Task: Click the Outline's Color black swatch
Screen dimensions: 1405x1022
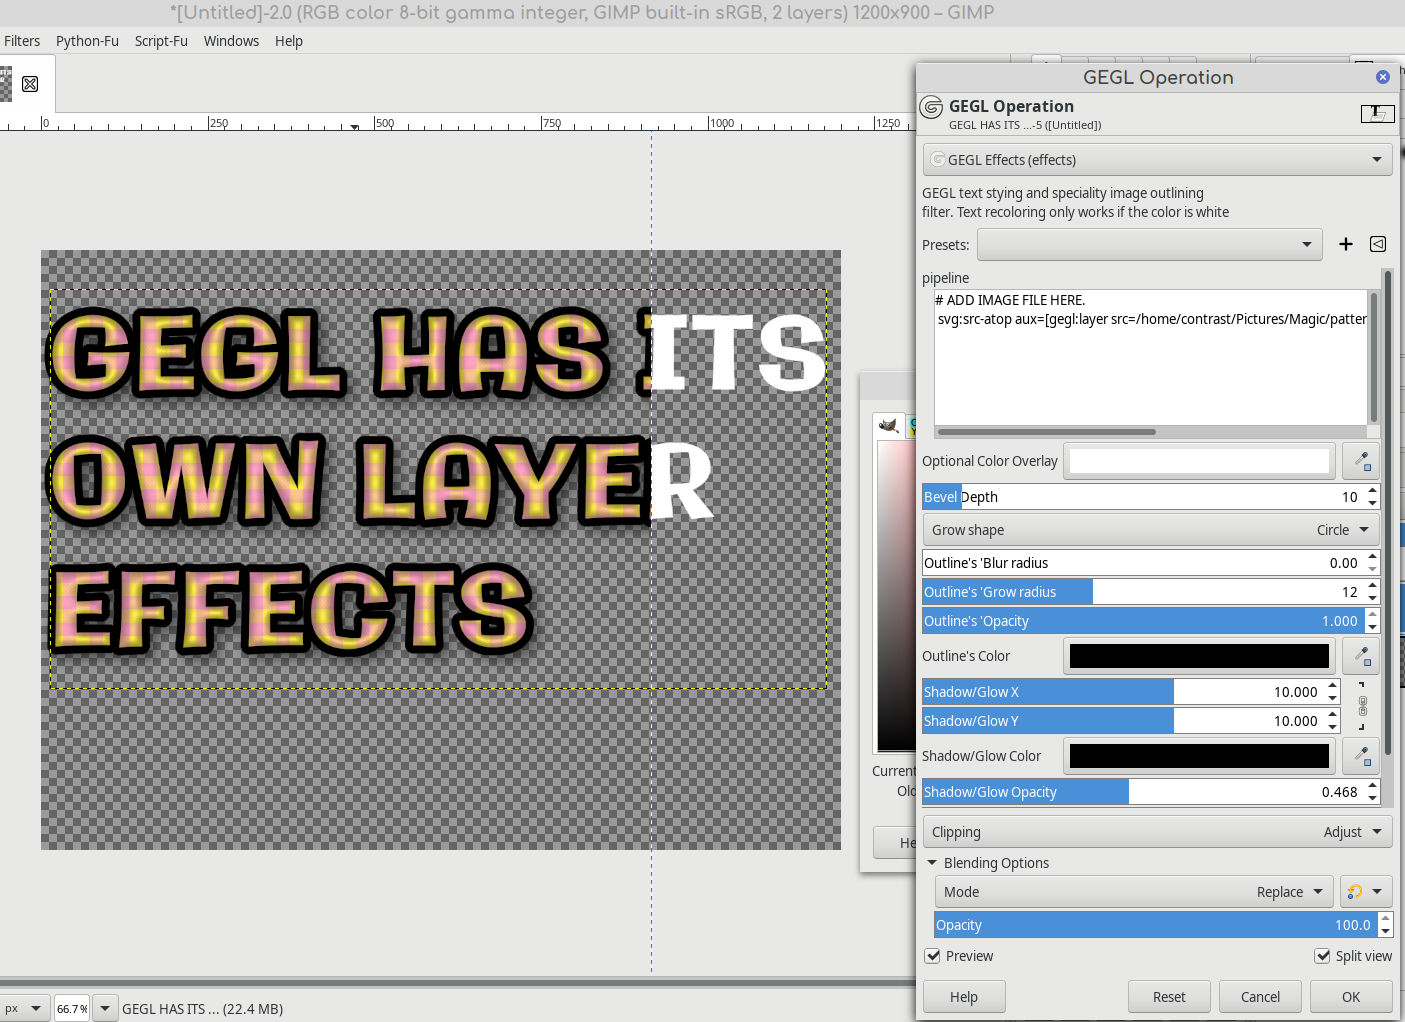Action: coord(1199,656)
